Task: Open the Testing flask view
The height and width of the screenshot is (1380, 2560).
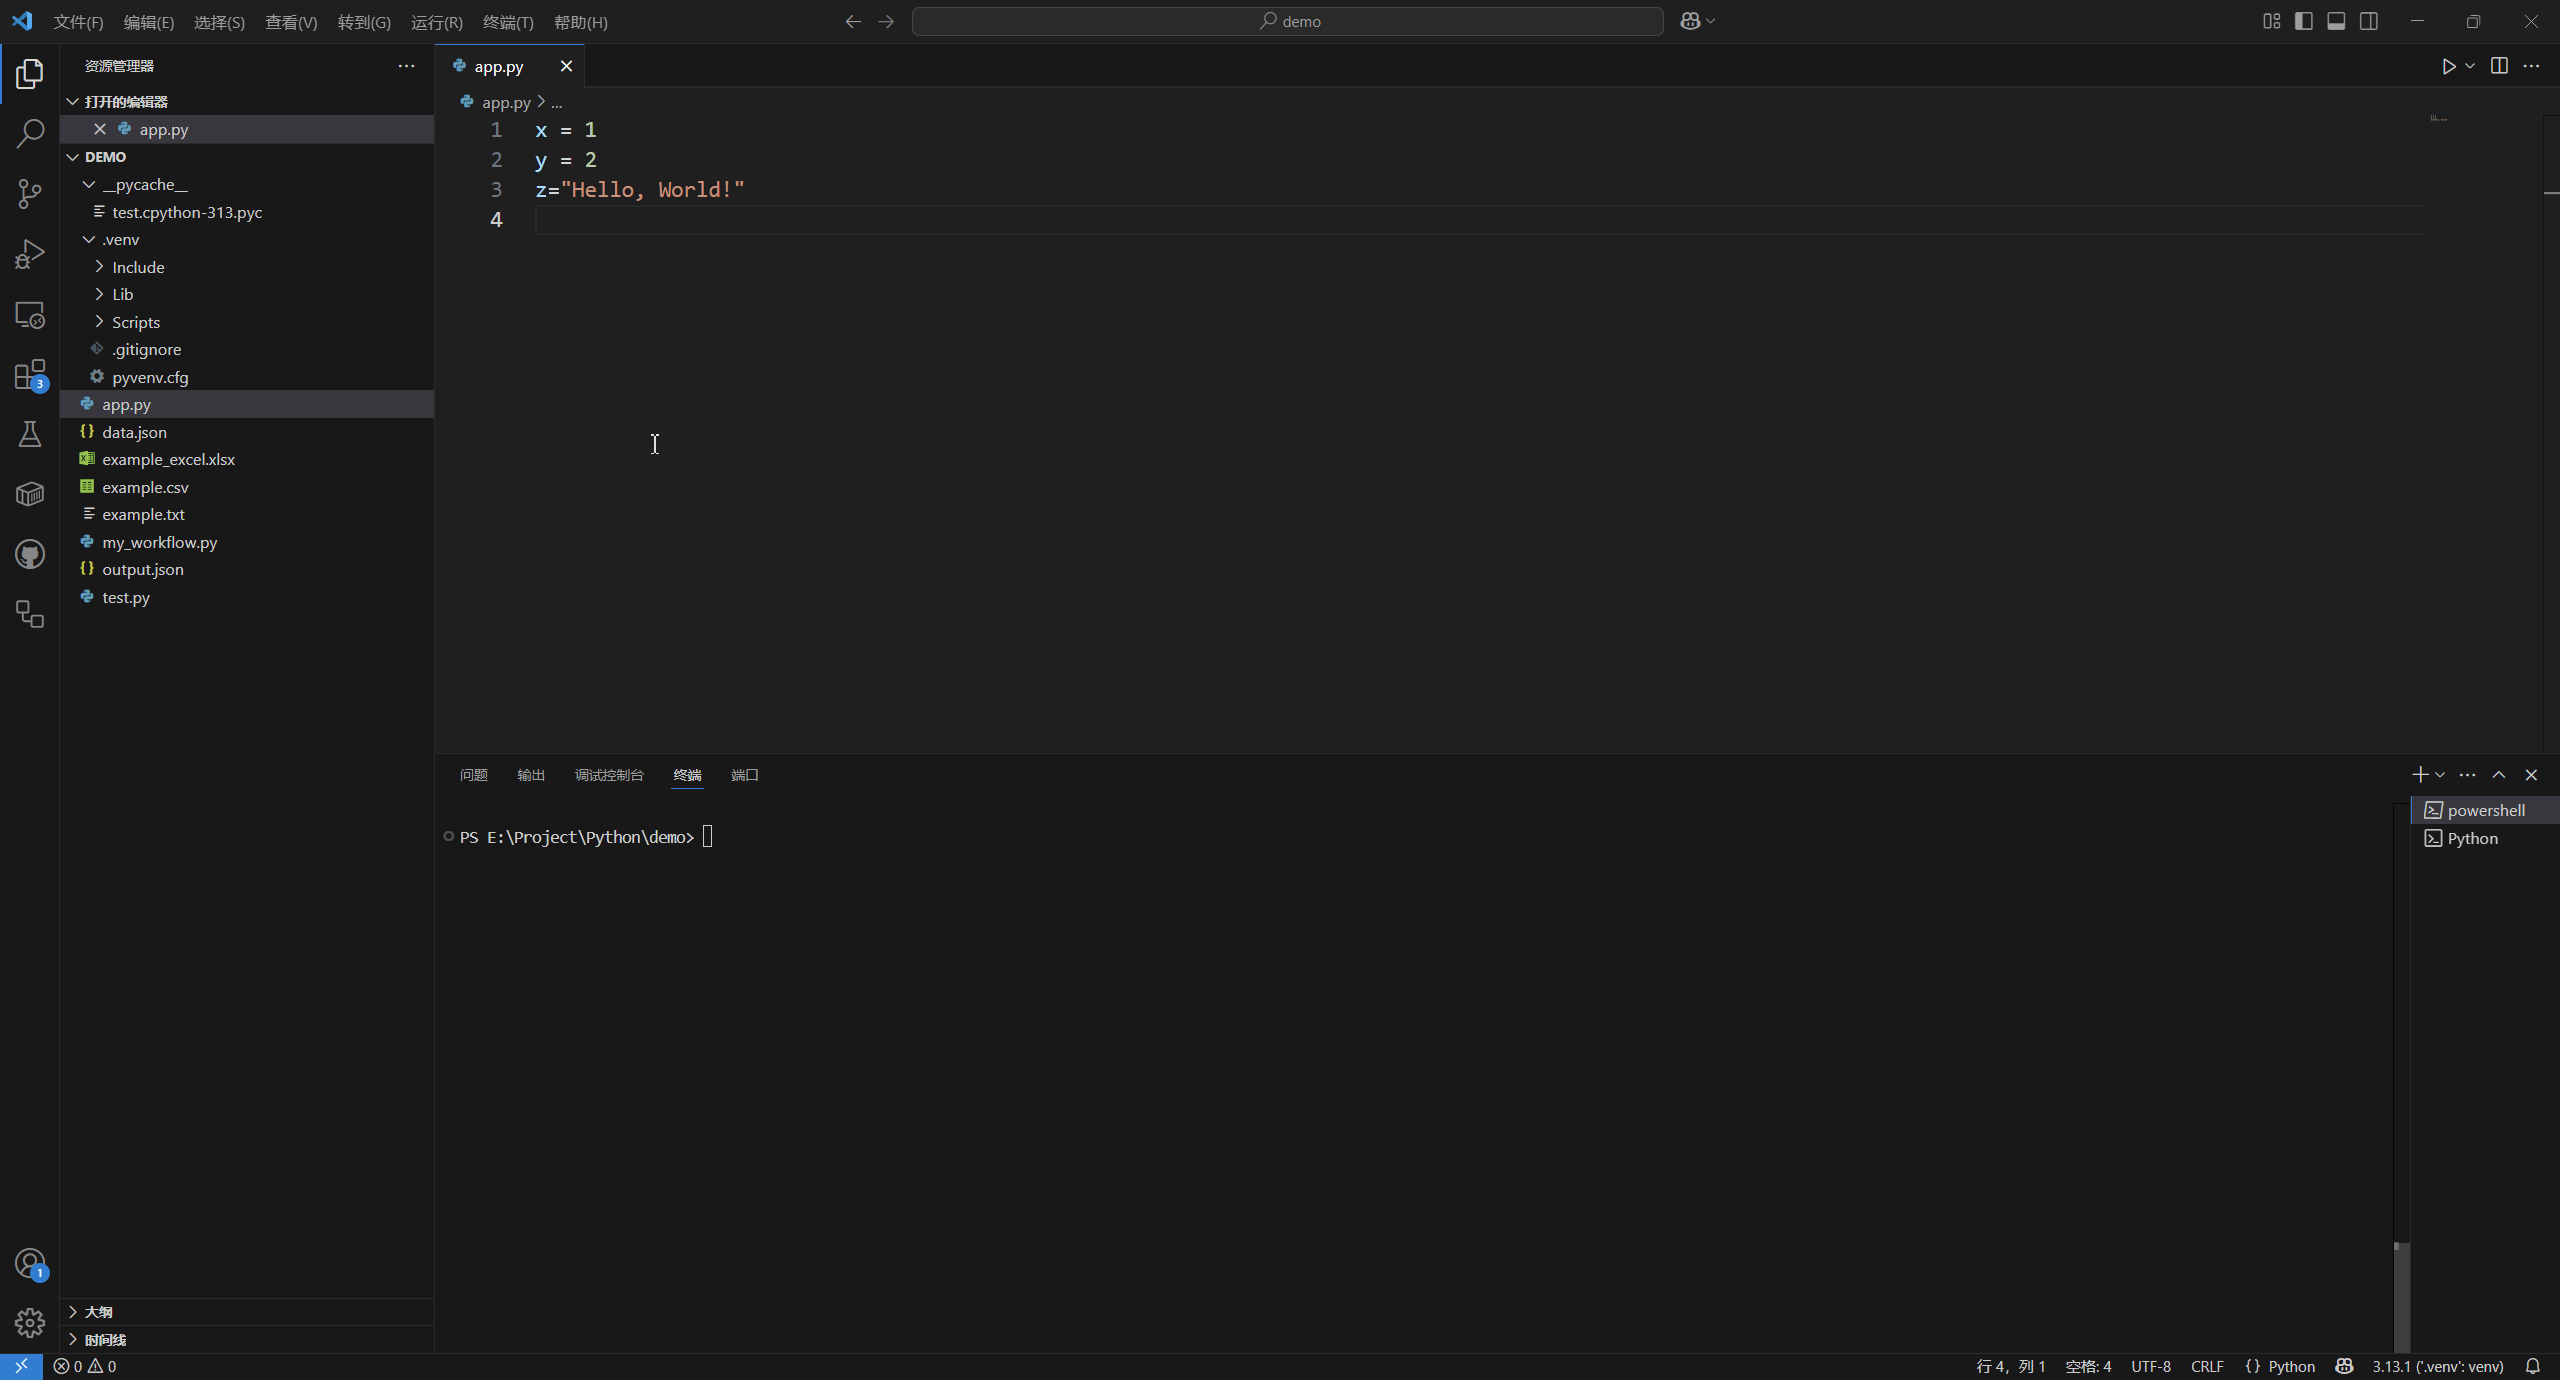Action: [30, 434]
